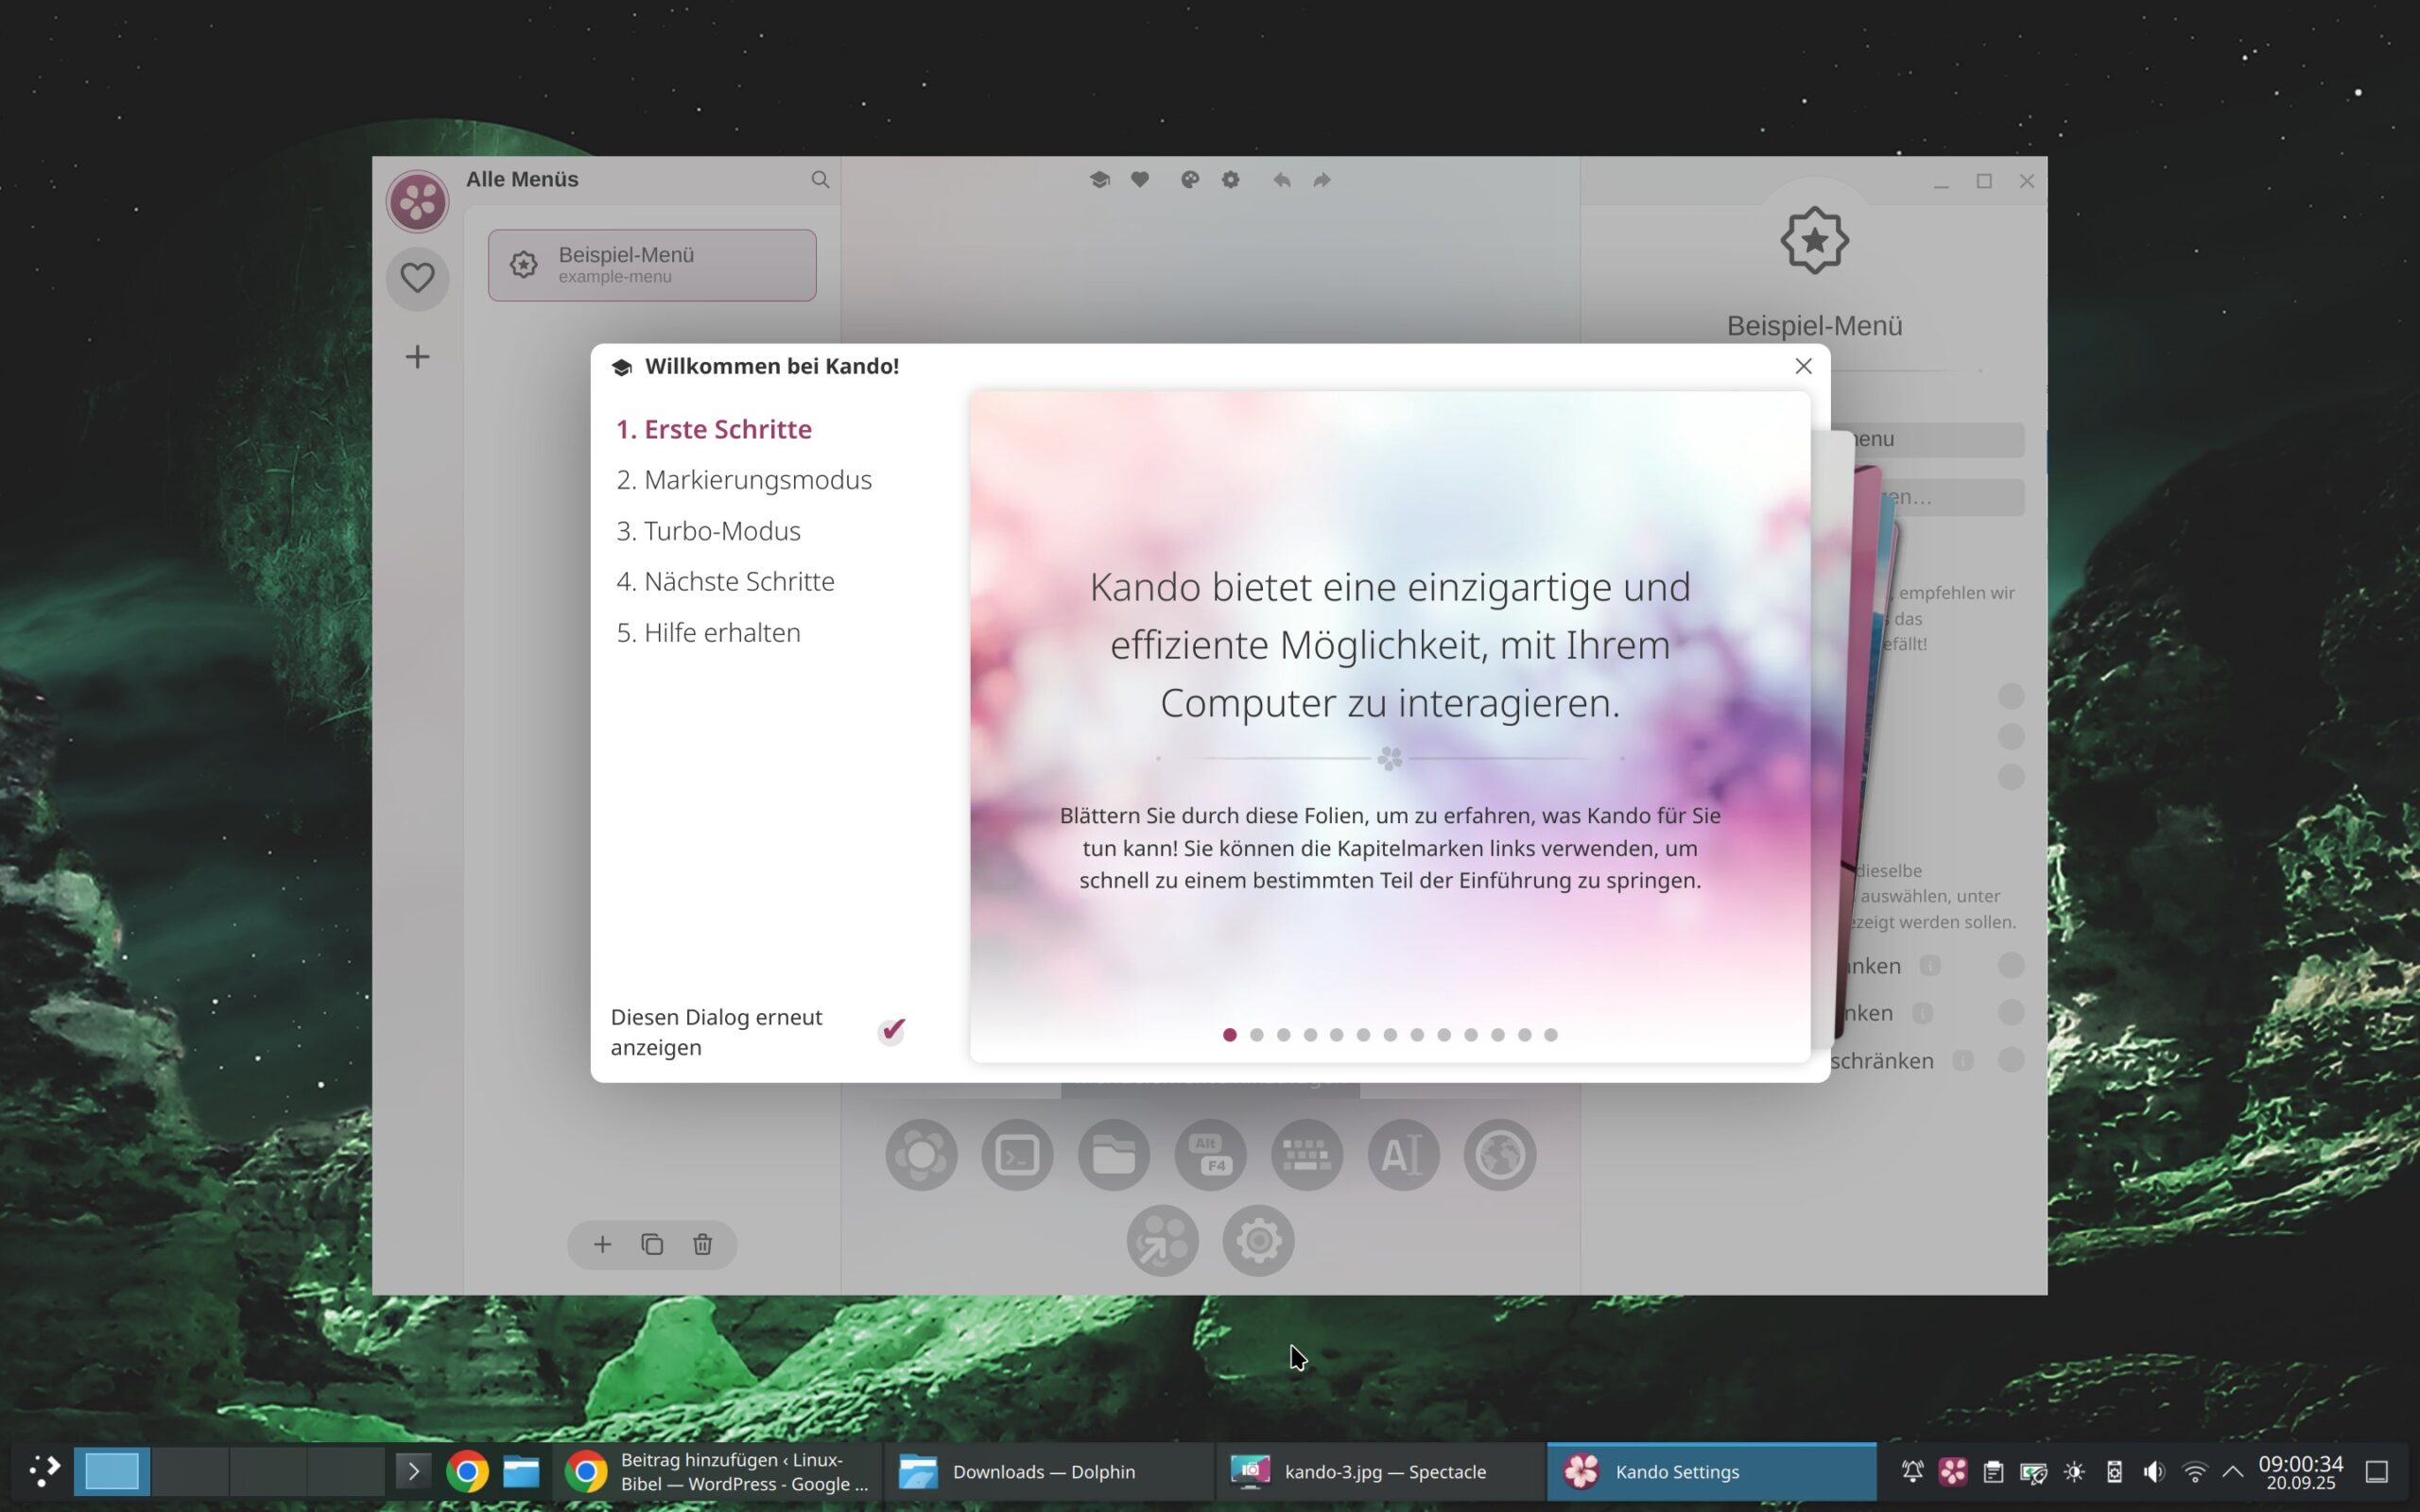Viewport: 2420px width, 1512px height.
Task: Open notifications bell in system tray
Action: (x=1912, y=1471)
